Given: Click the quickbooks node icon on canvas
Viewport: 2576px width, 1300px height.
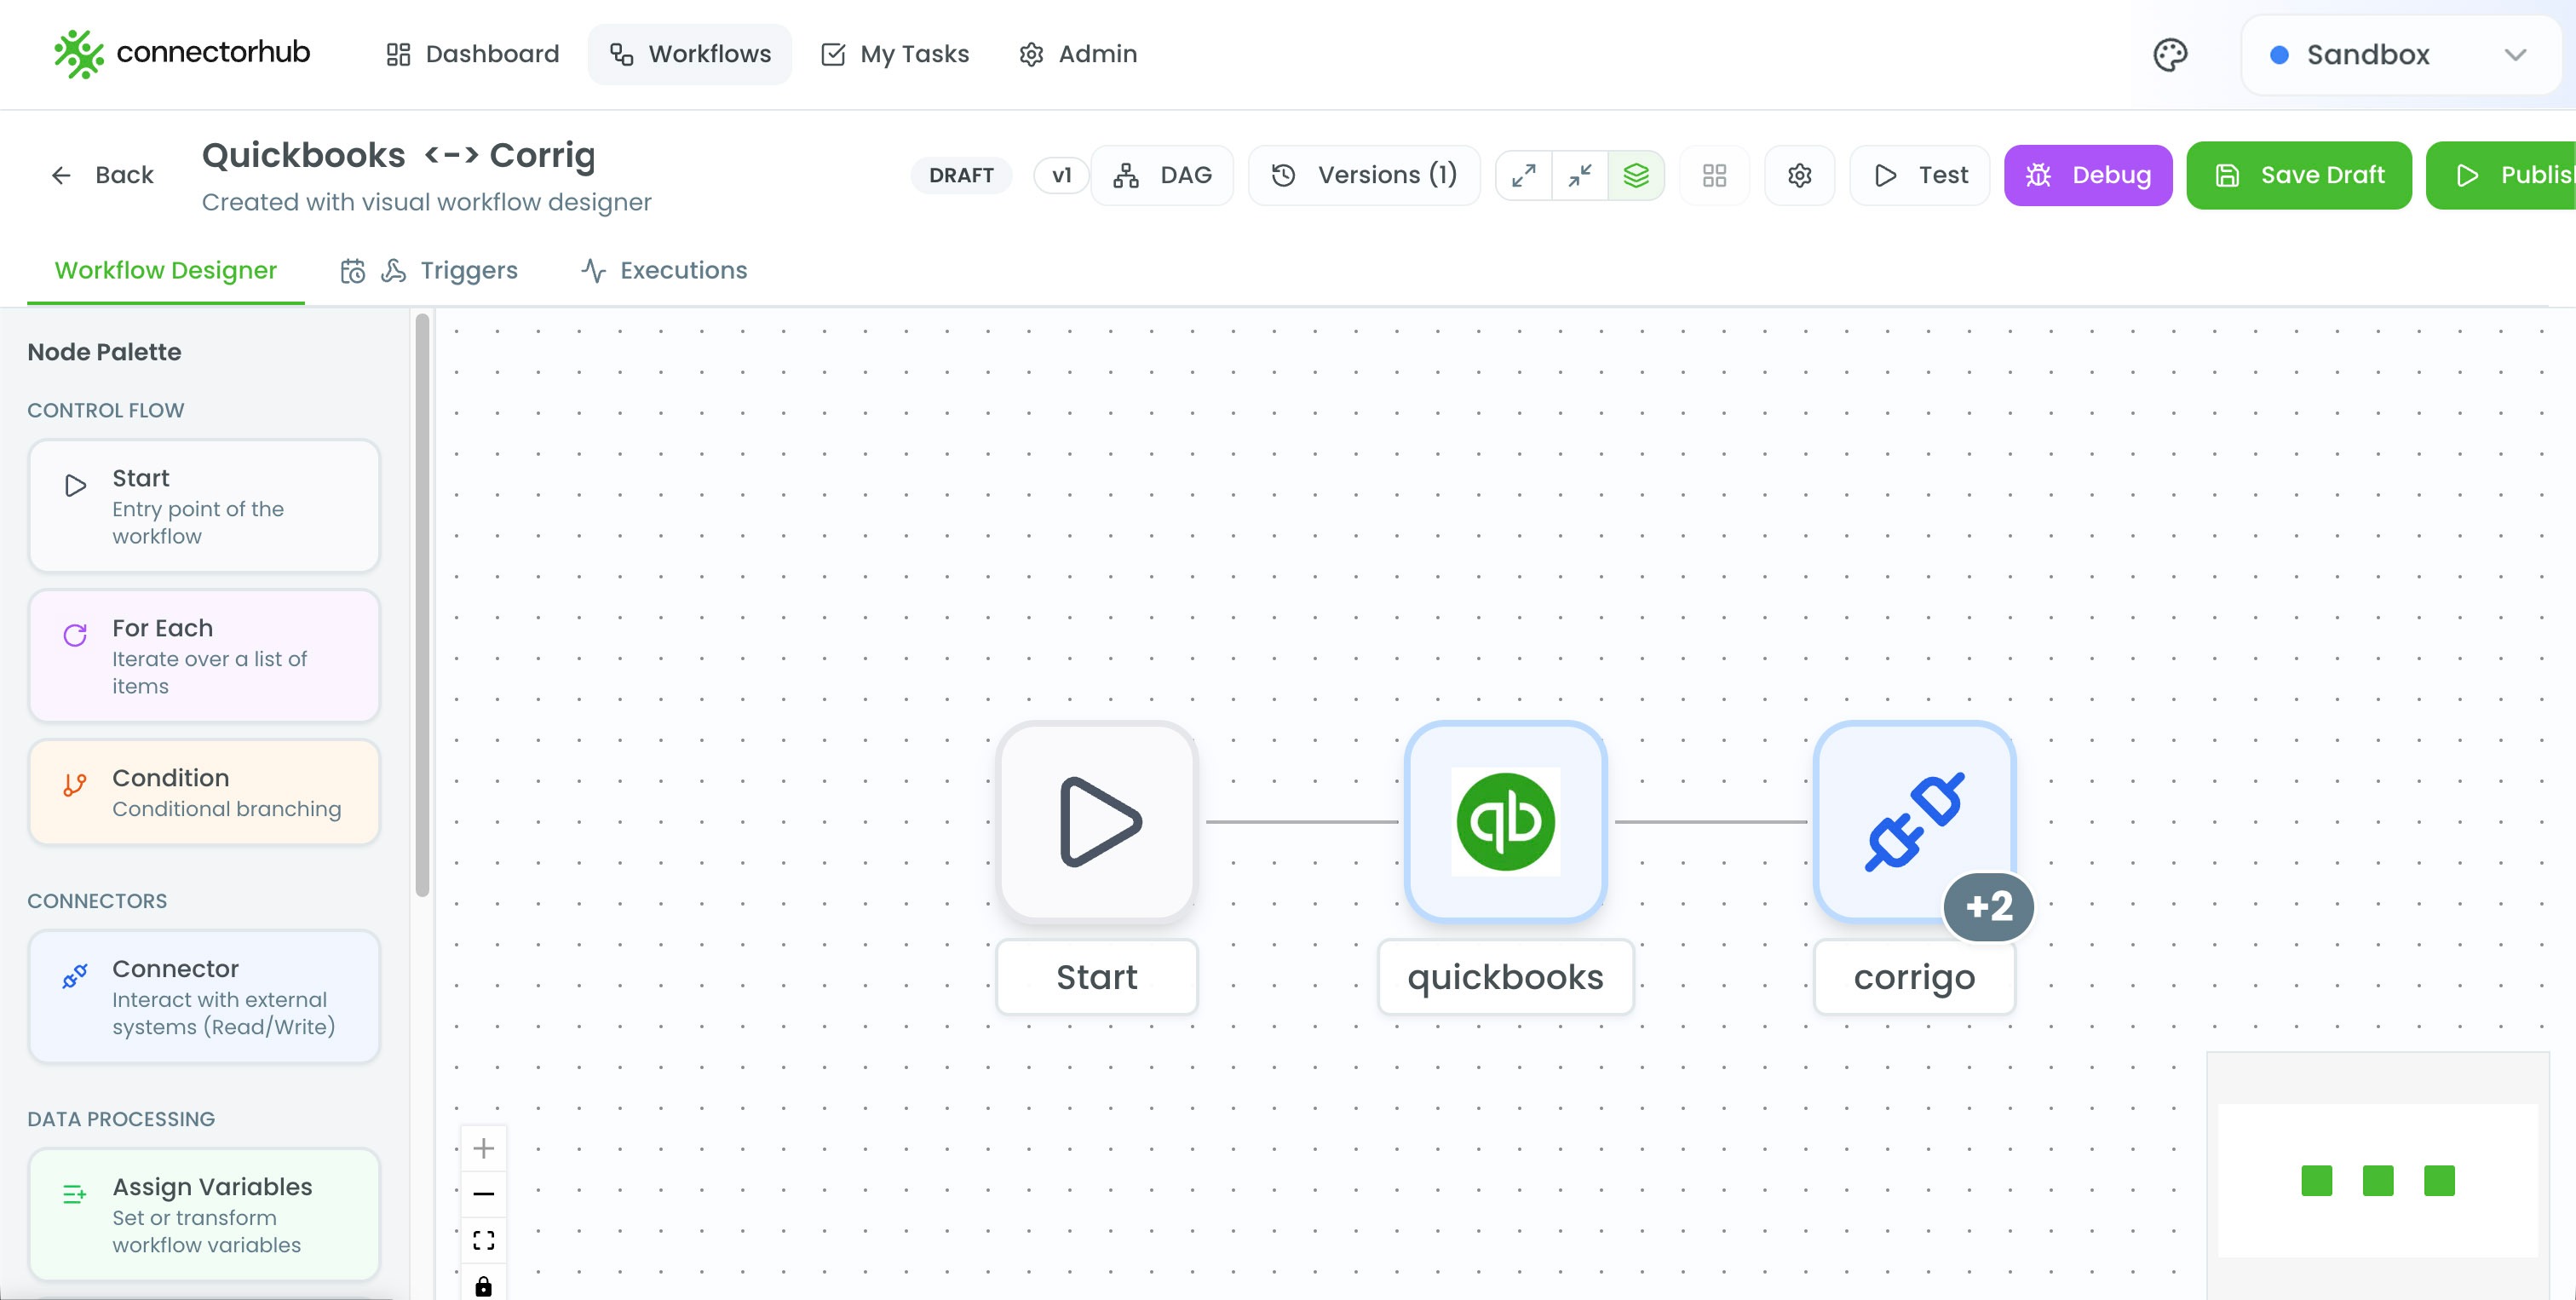Looking at the screenshot, I should point(1505,822).
